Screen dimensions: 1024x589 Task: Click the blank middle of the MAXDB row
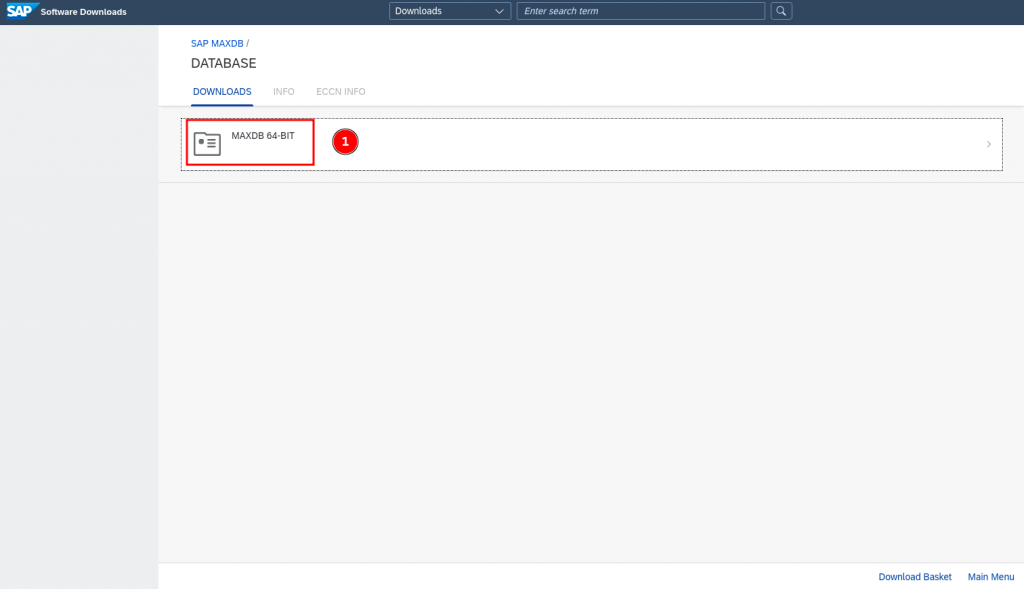(x=650, y=144)
